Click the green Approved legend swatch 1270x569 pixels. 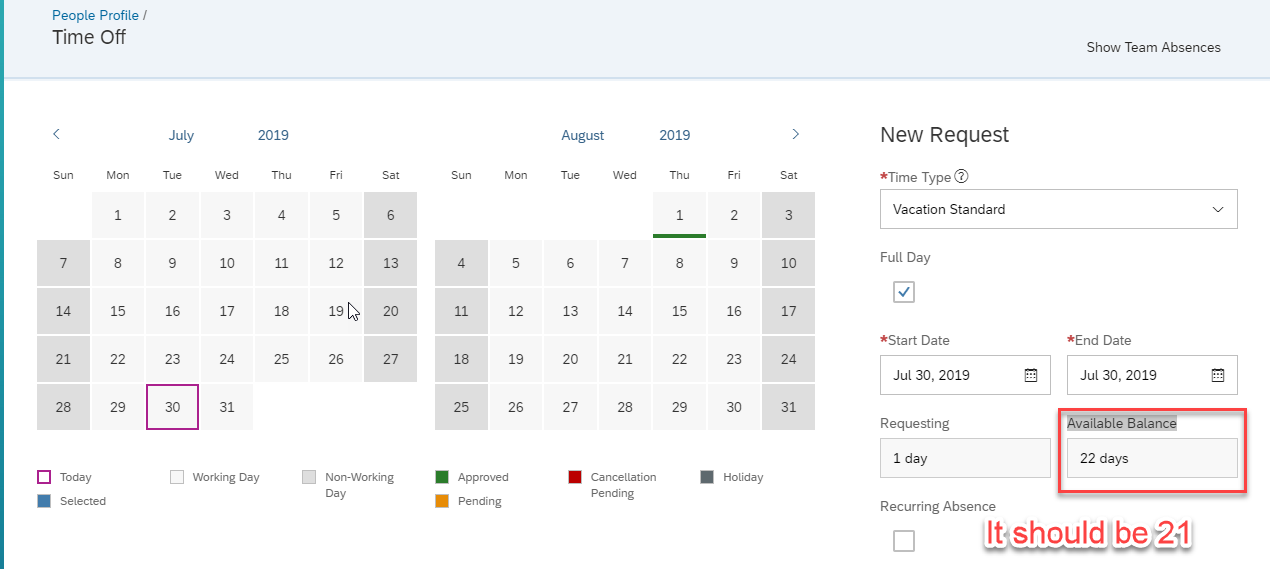click(x=442, y=477)
